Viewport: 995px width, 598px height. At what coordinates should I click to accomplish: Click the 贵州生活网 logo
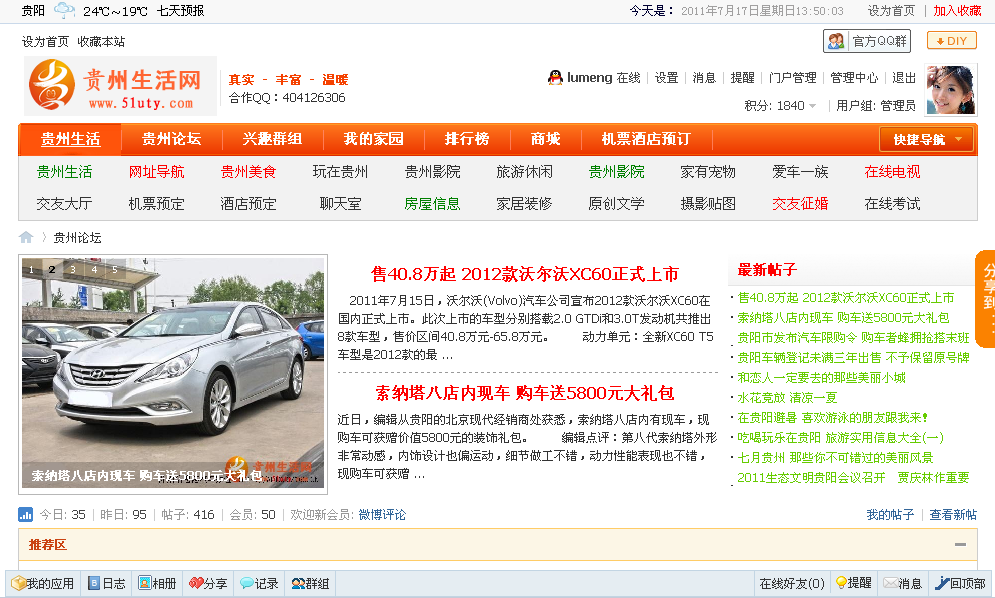point(120,86)
